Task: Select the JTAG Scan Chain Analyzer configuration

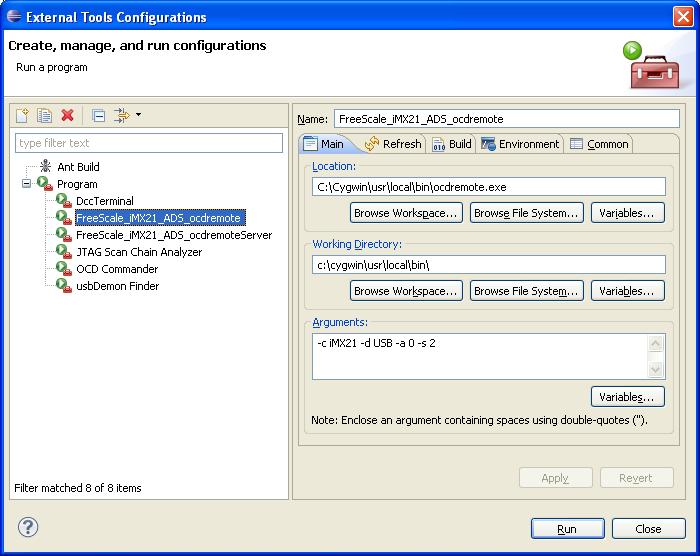Action: point(138,252)
